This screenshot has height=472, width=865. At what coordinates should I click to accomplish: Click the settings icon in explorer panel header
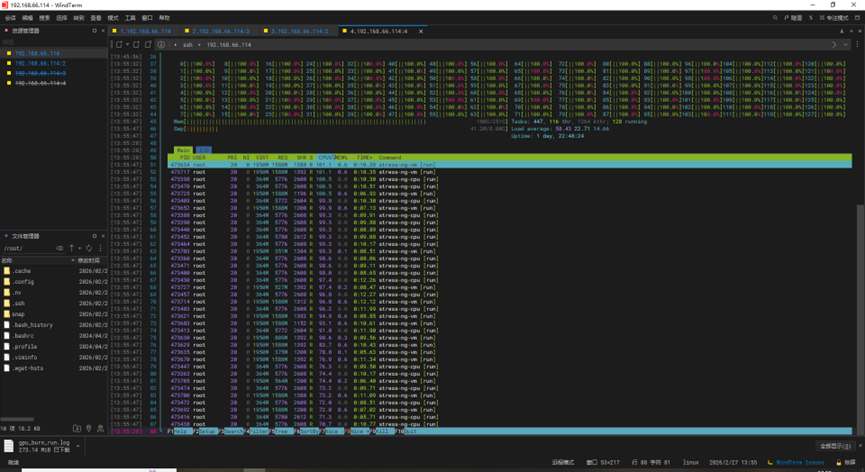(x=95, y=31)
